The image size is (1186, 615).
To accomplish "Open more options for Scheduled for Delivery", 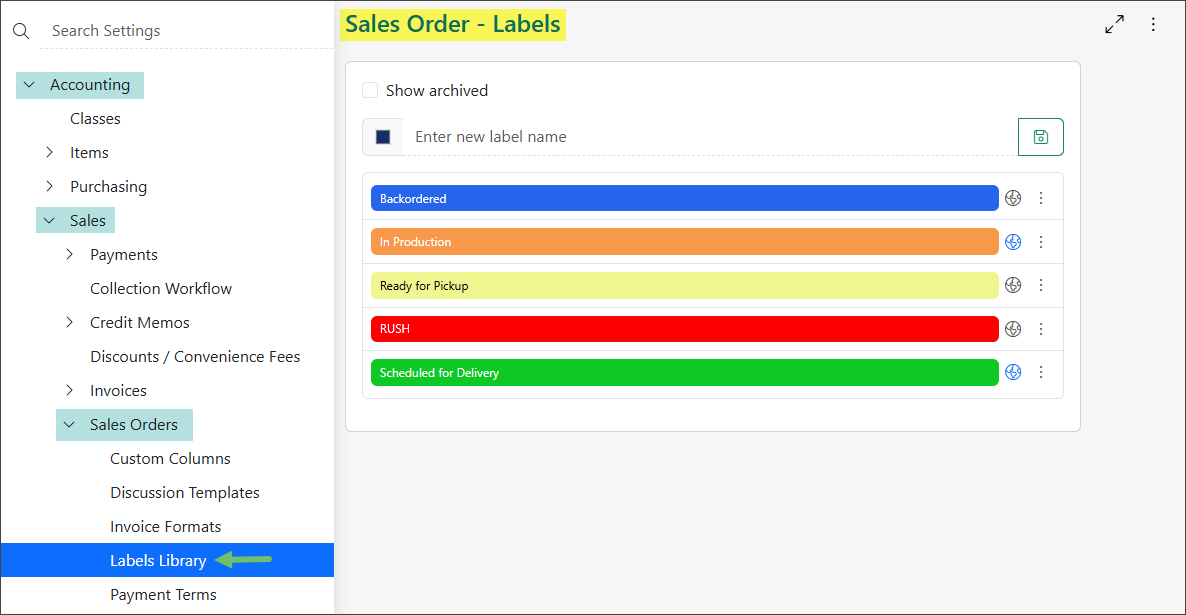I will 1042,372.
